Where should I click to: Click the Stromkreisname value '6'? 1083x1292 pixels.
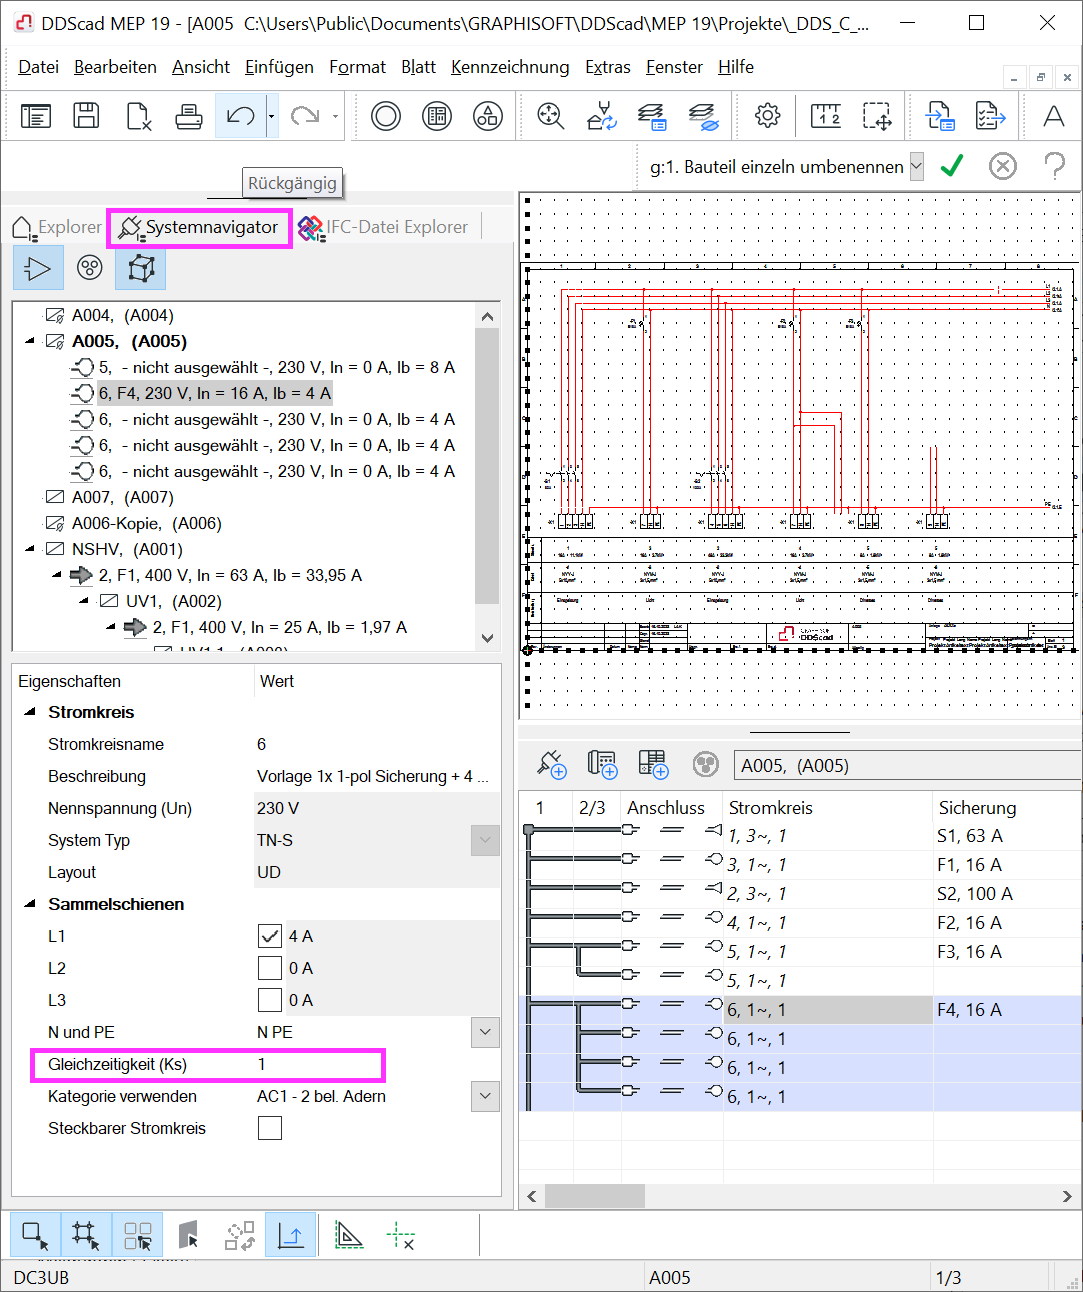[262, 744]
